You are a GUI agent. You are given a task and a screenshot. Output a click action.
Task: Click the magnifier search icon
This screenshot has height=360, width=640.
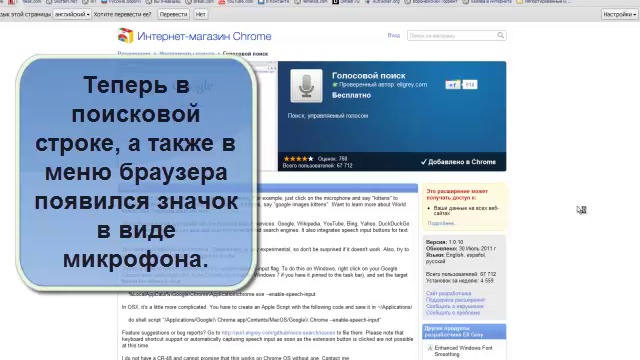[500, 36]
